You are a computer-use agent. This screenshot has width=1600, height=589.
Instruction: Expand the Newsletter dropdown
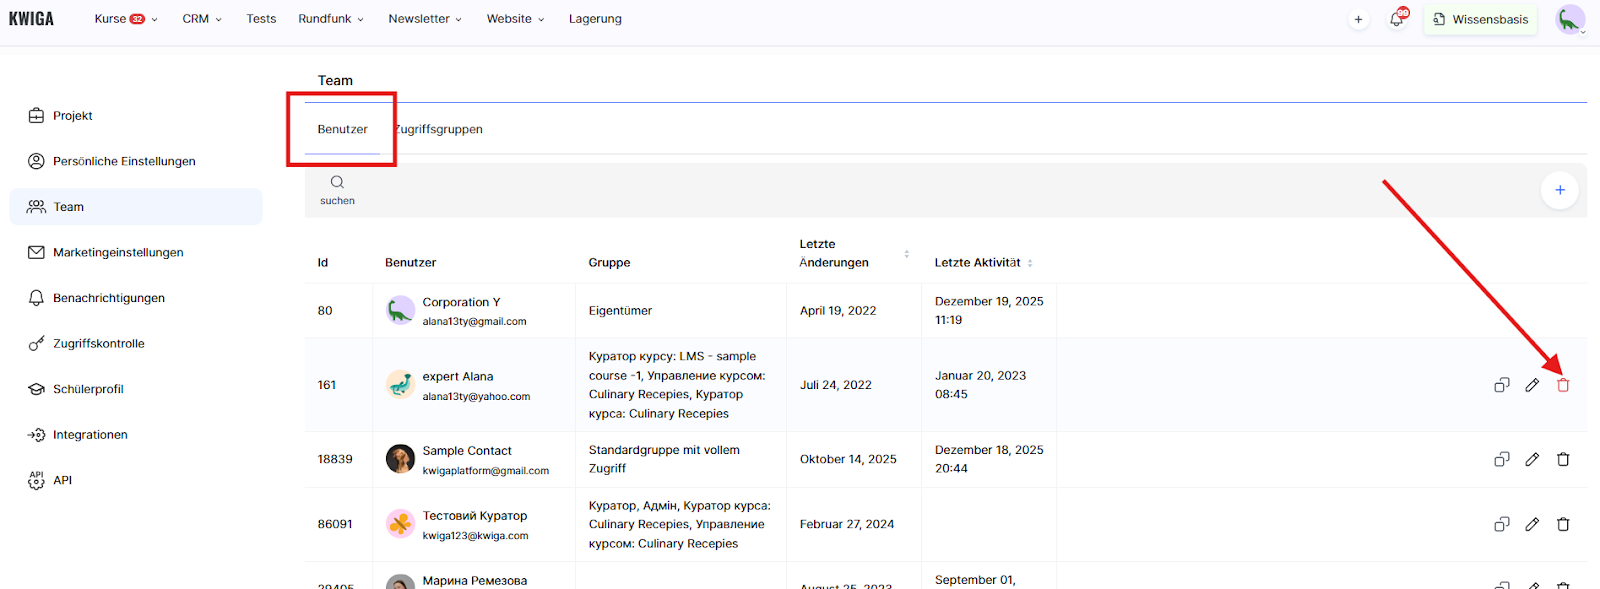pos(425,19)
